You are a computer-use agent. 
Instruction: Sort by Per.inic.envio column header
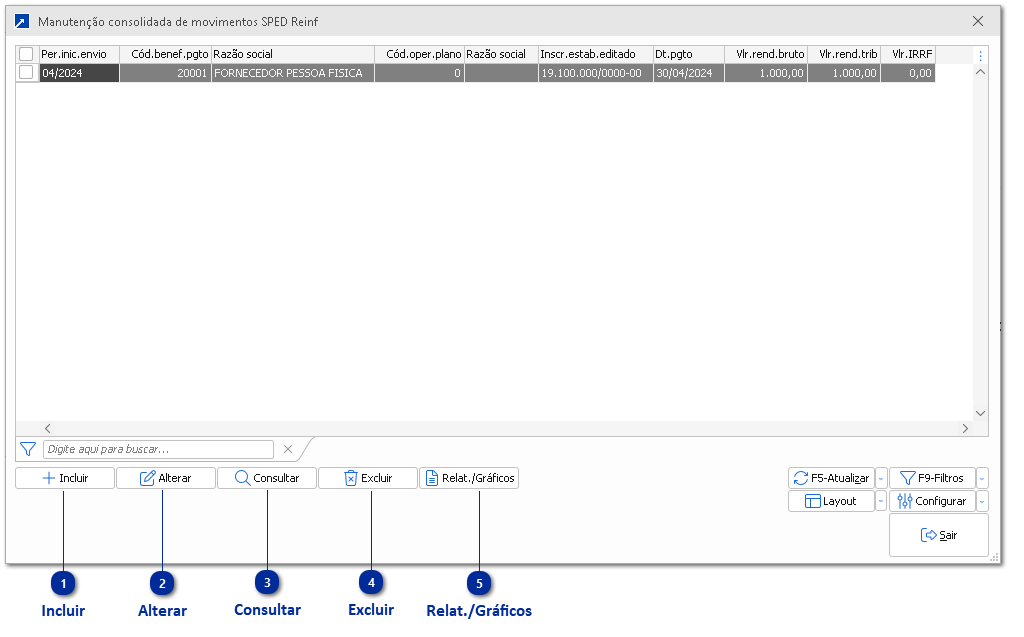click(x=79, y=54)
